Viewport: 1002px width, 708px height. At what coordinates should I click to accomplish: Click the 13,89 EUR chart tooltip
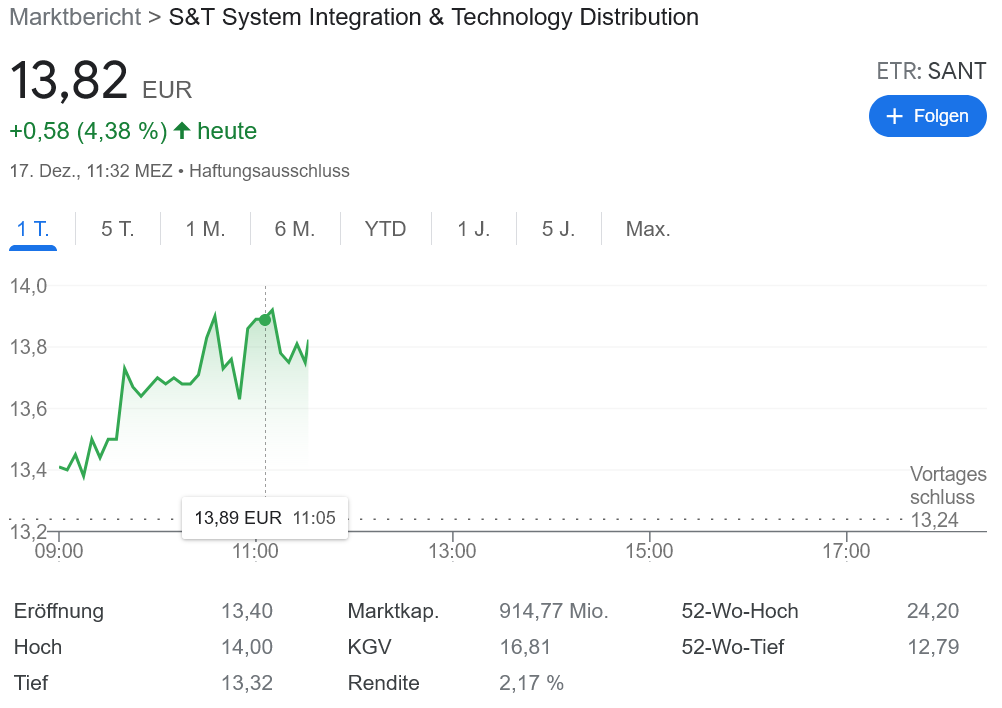point(264,518)
